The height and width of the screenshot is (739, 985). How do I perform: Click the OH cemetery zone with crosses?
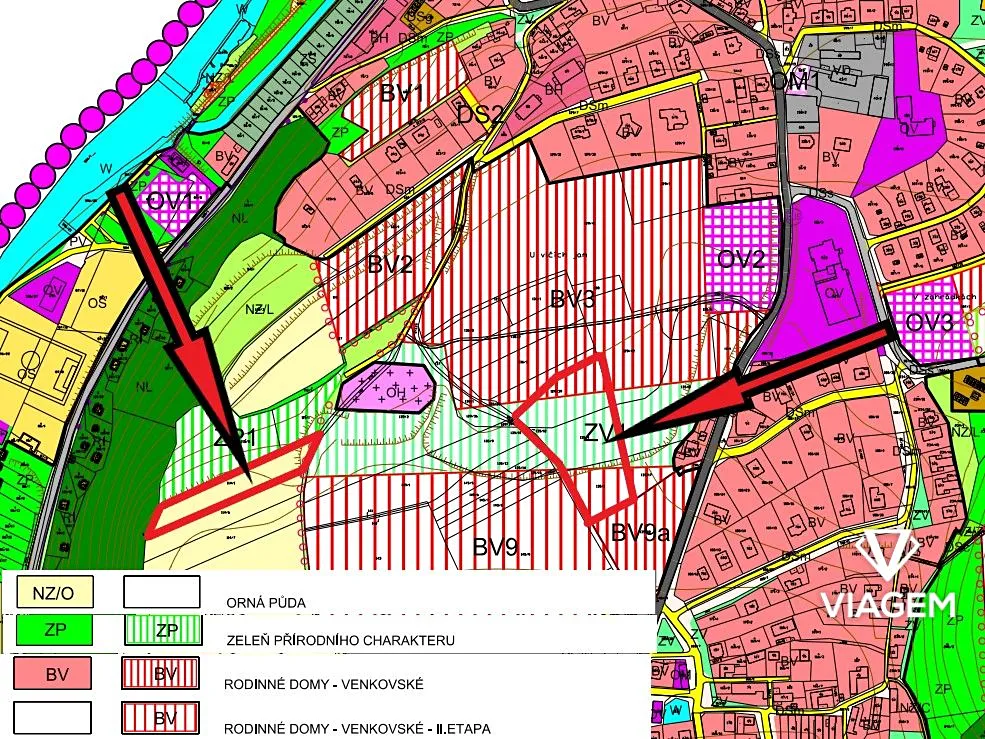click(390, 387)
